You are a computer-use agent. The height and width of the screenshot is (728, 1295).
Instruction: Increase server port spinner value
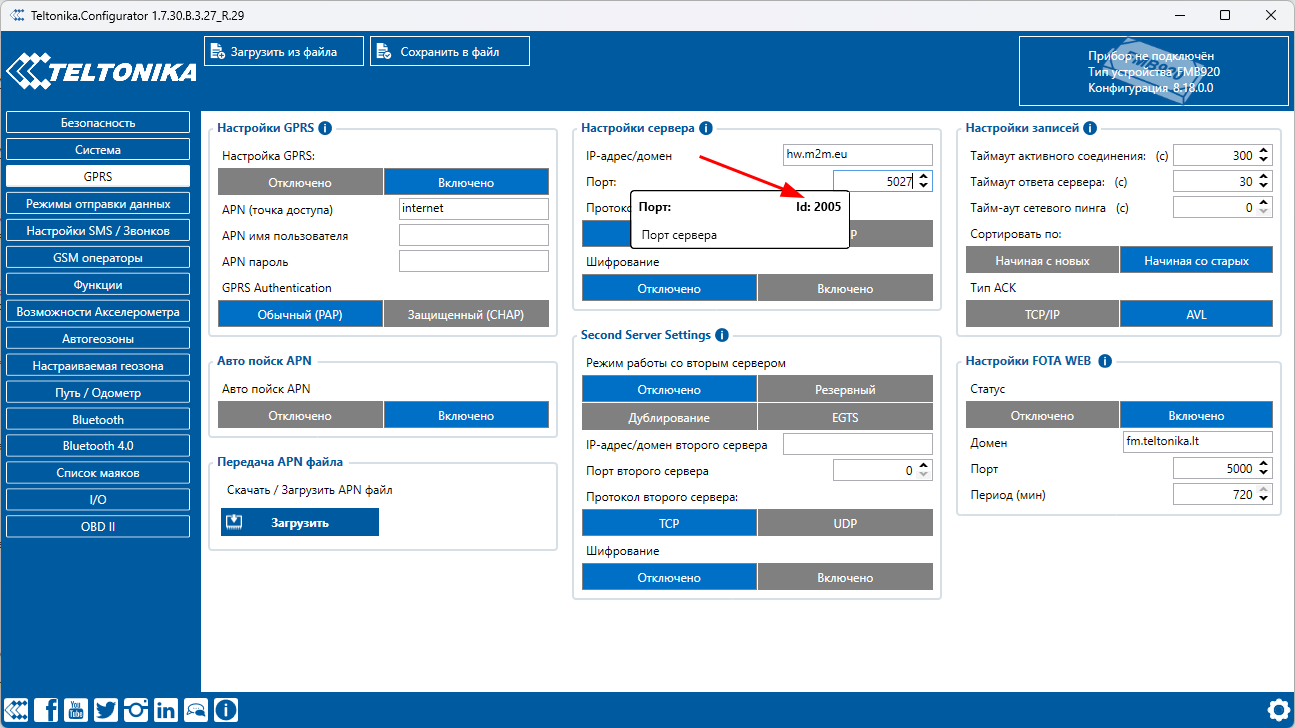click(923, 177)
